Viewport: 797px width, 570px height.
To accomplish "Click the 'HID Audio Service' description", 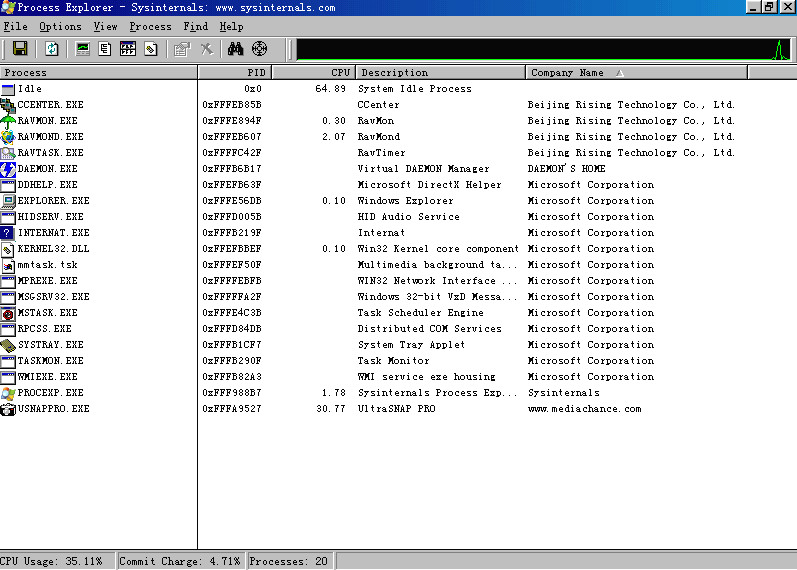I will [x=409, y=217].
